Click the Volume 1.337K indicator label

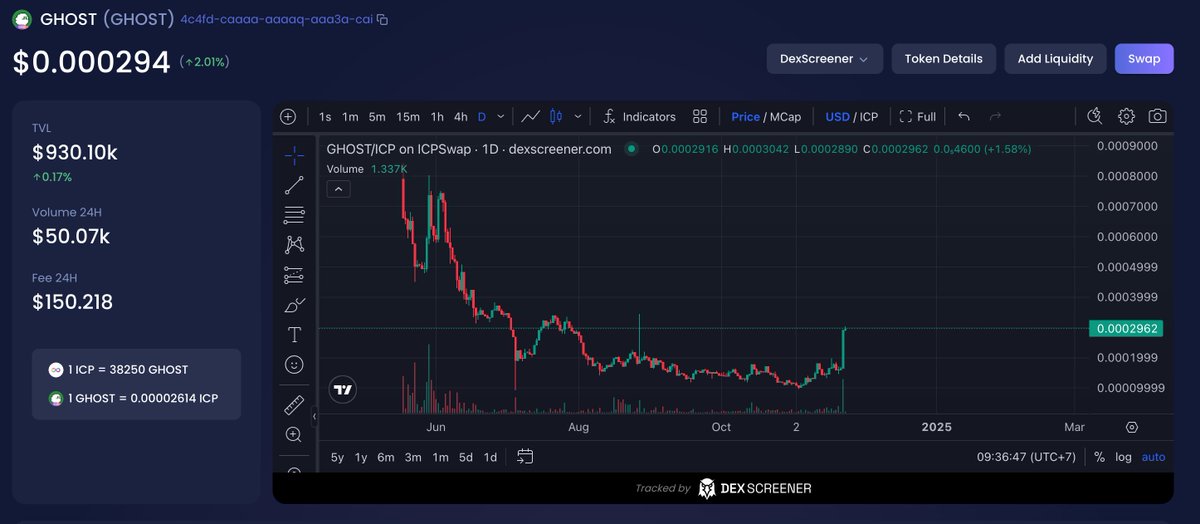click(x=367, y=169)
